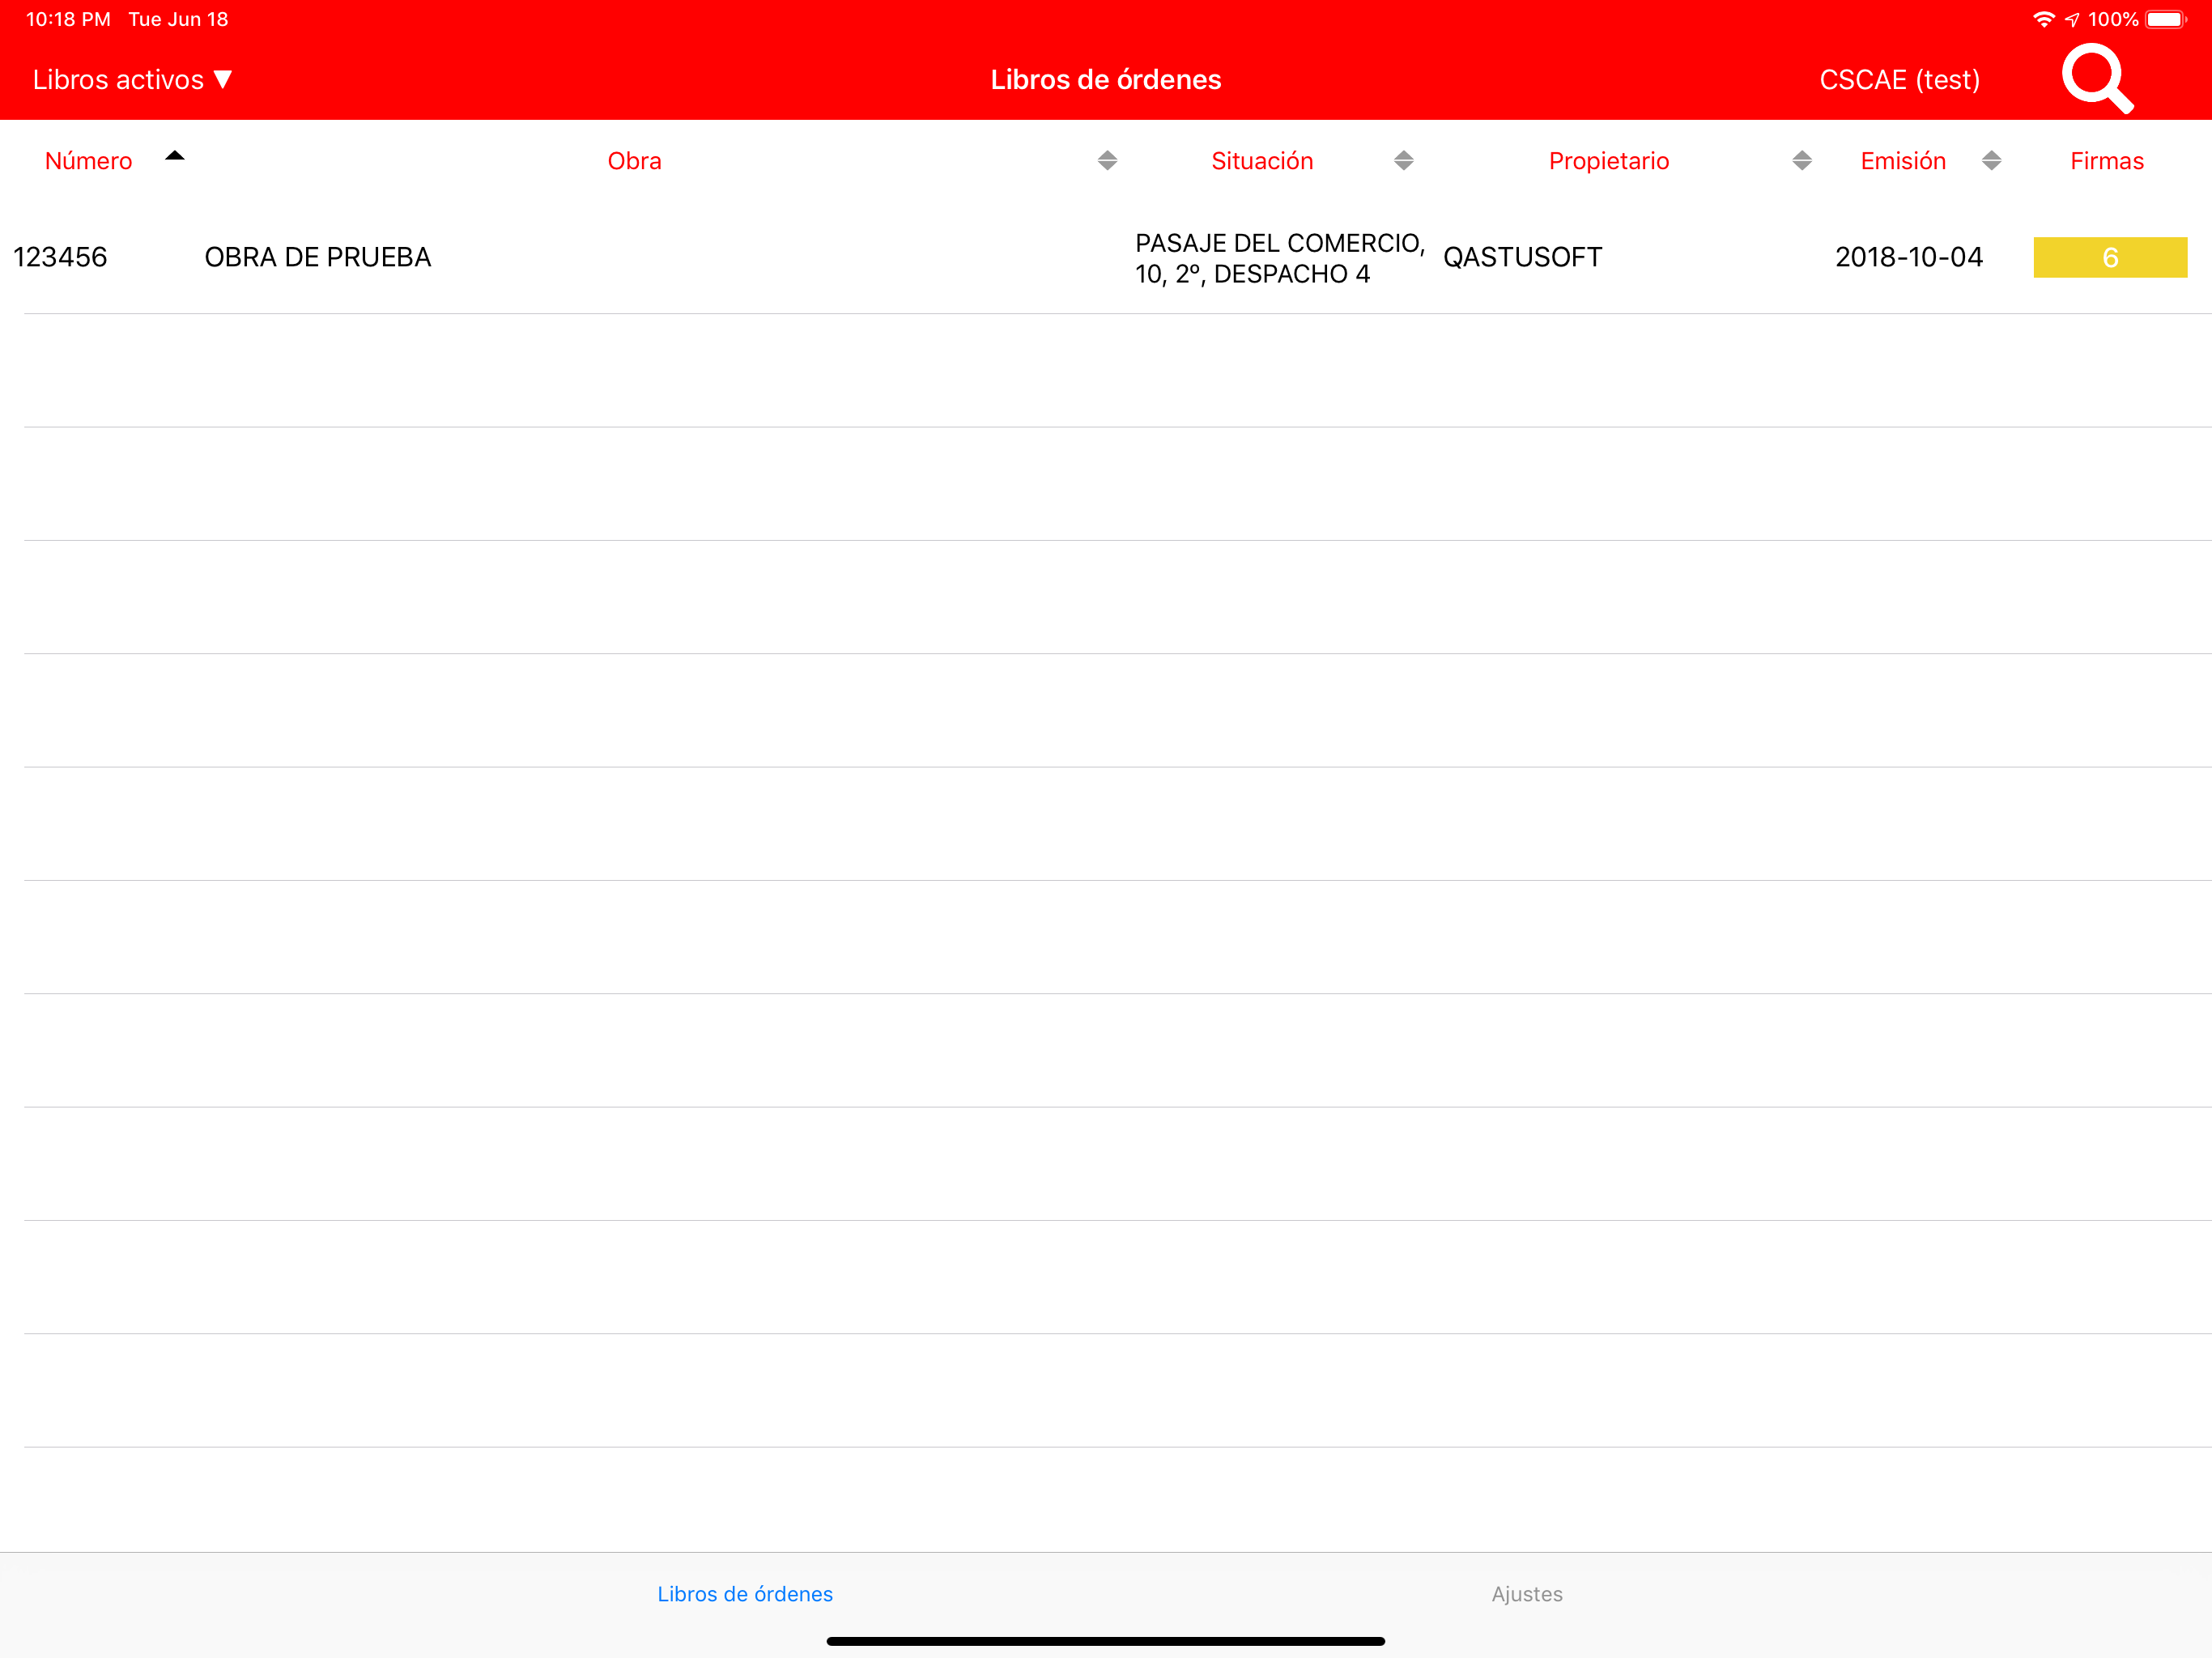
Task: Expand the Libros activos dropdown
Action: point(132,79)
